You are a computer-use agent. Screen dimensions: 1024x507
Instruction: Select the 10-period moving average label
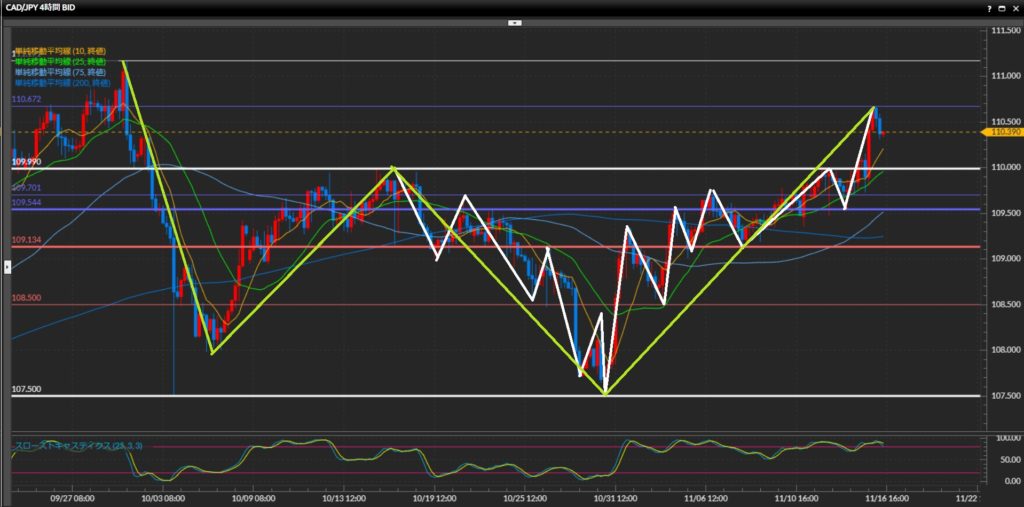tap(60, 50)
